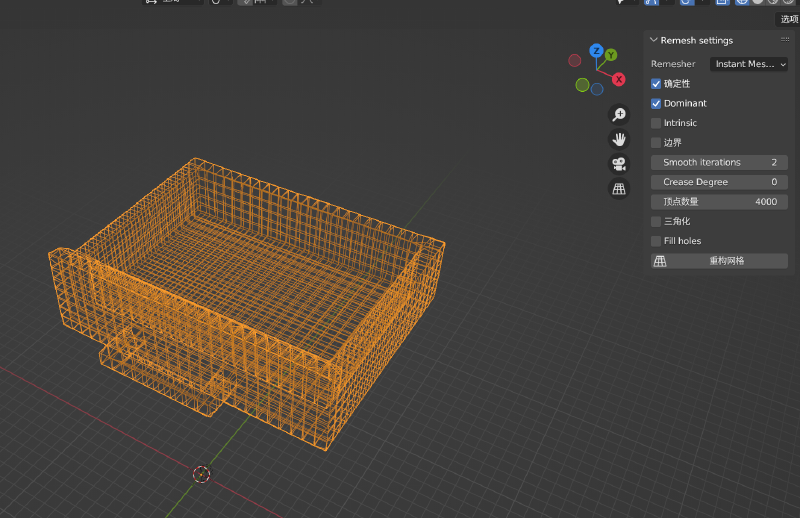
Task: Enable the Intrinsic checkbox
Action: [x=656, y=123]
